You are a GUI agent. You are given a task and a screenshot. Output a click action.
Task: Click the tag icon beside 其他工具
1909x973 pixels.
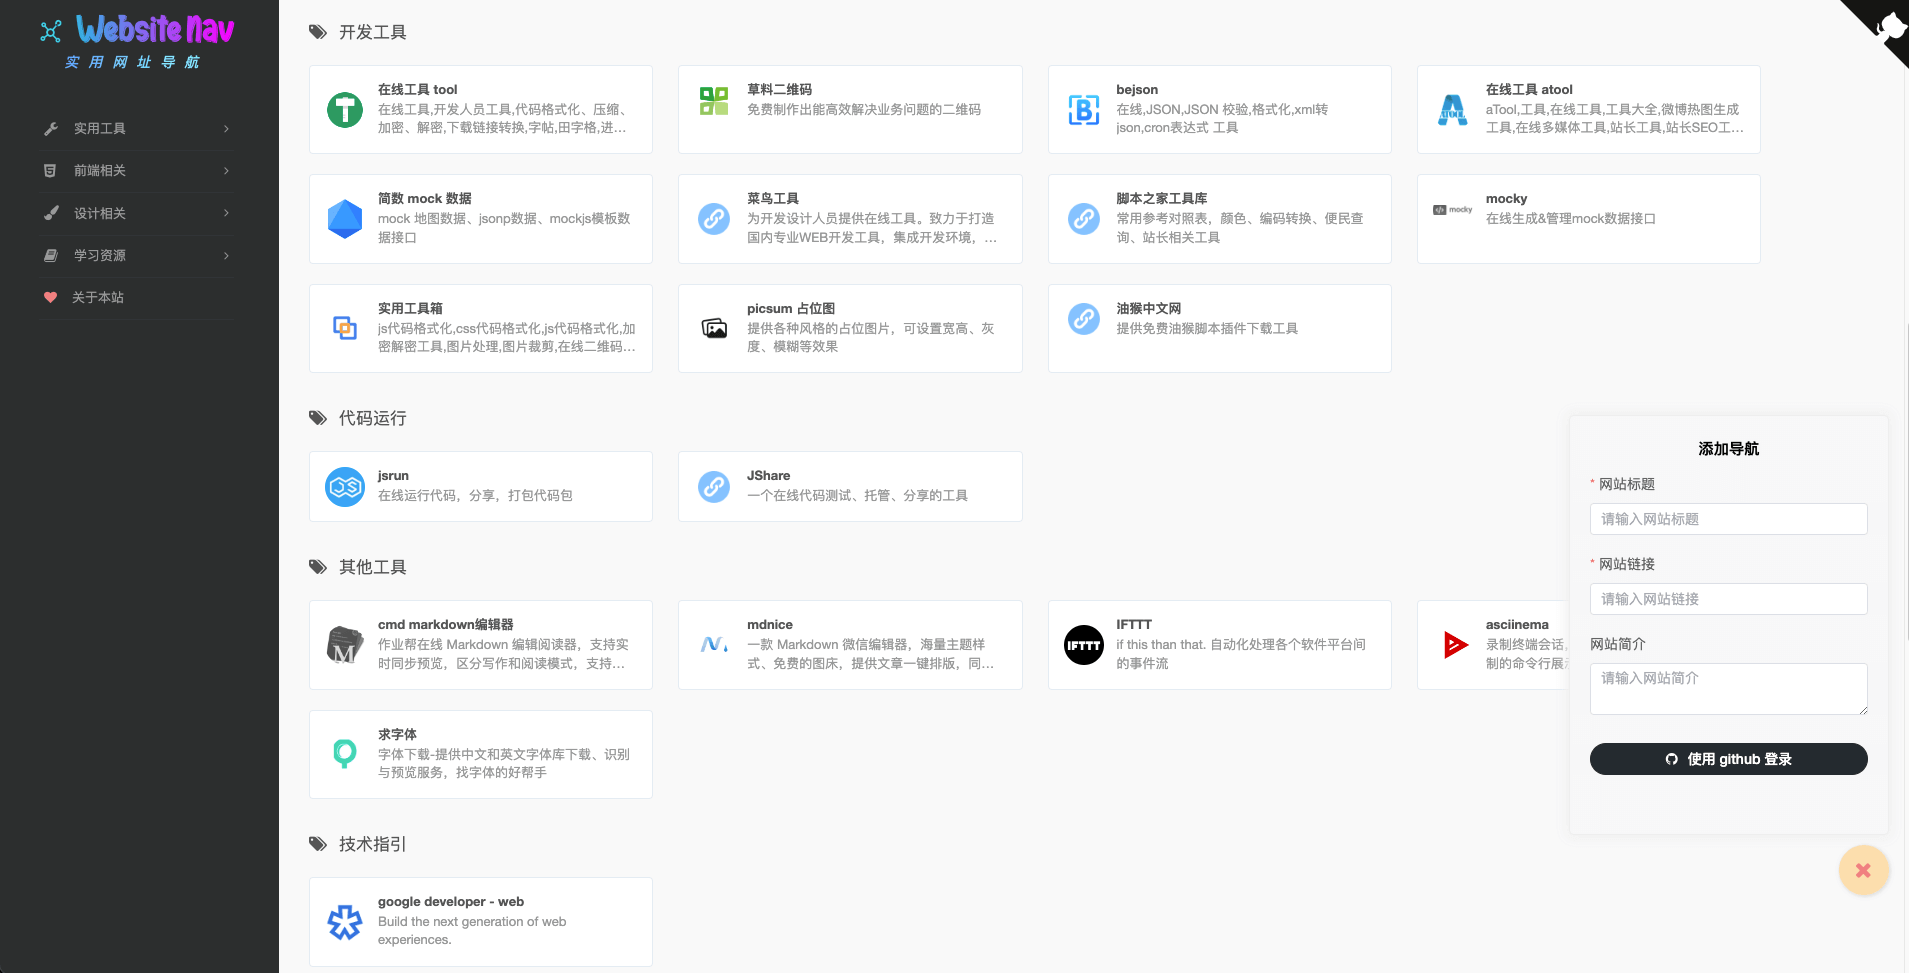318,567
